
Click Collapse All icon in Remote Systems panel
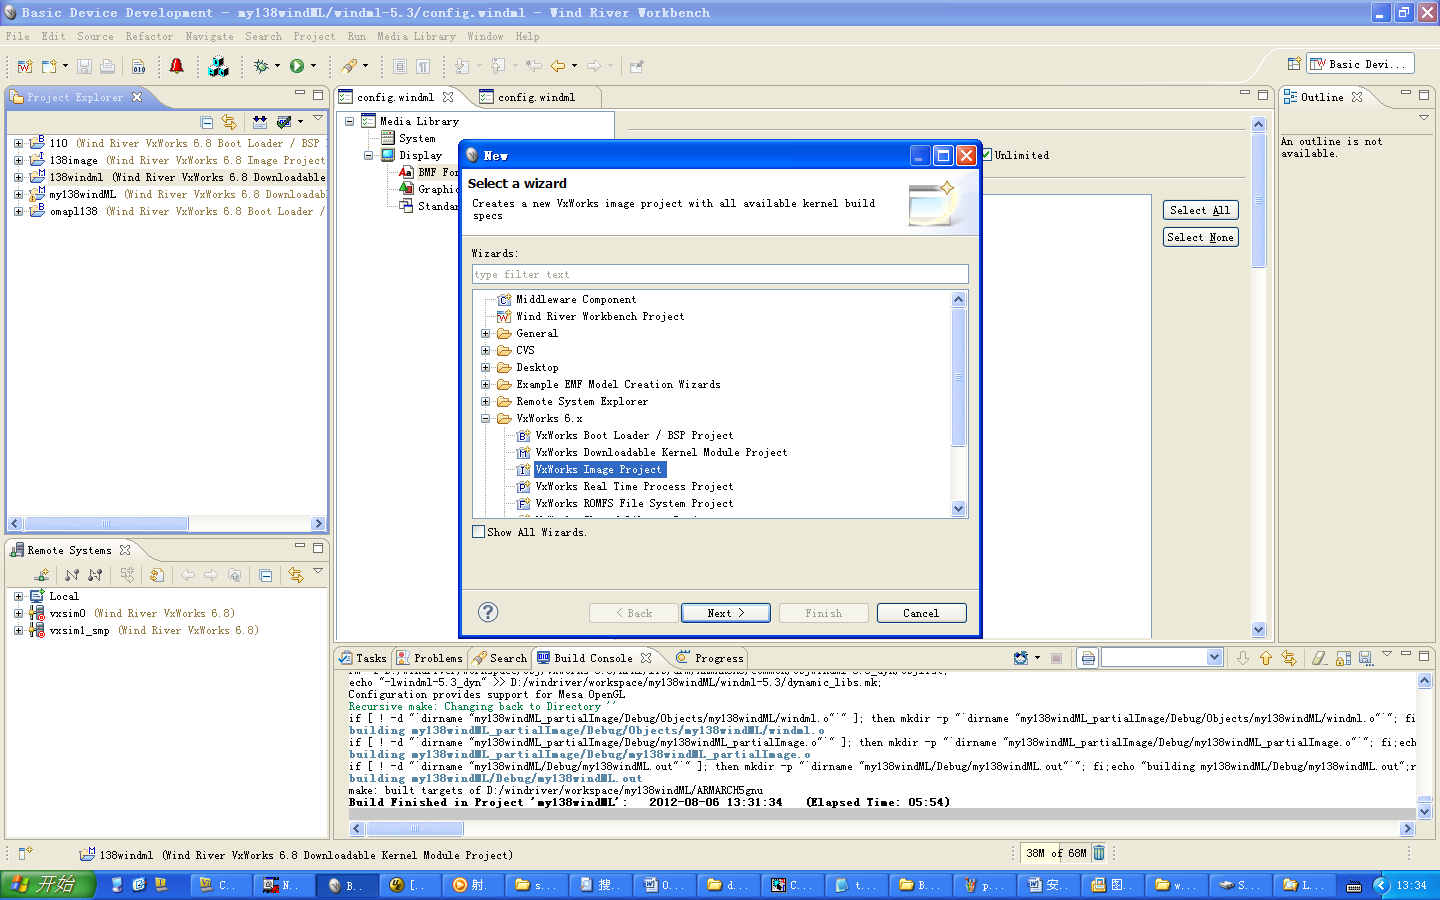(265, 575)
